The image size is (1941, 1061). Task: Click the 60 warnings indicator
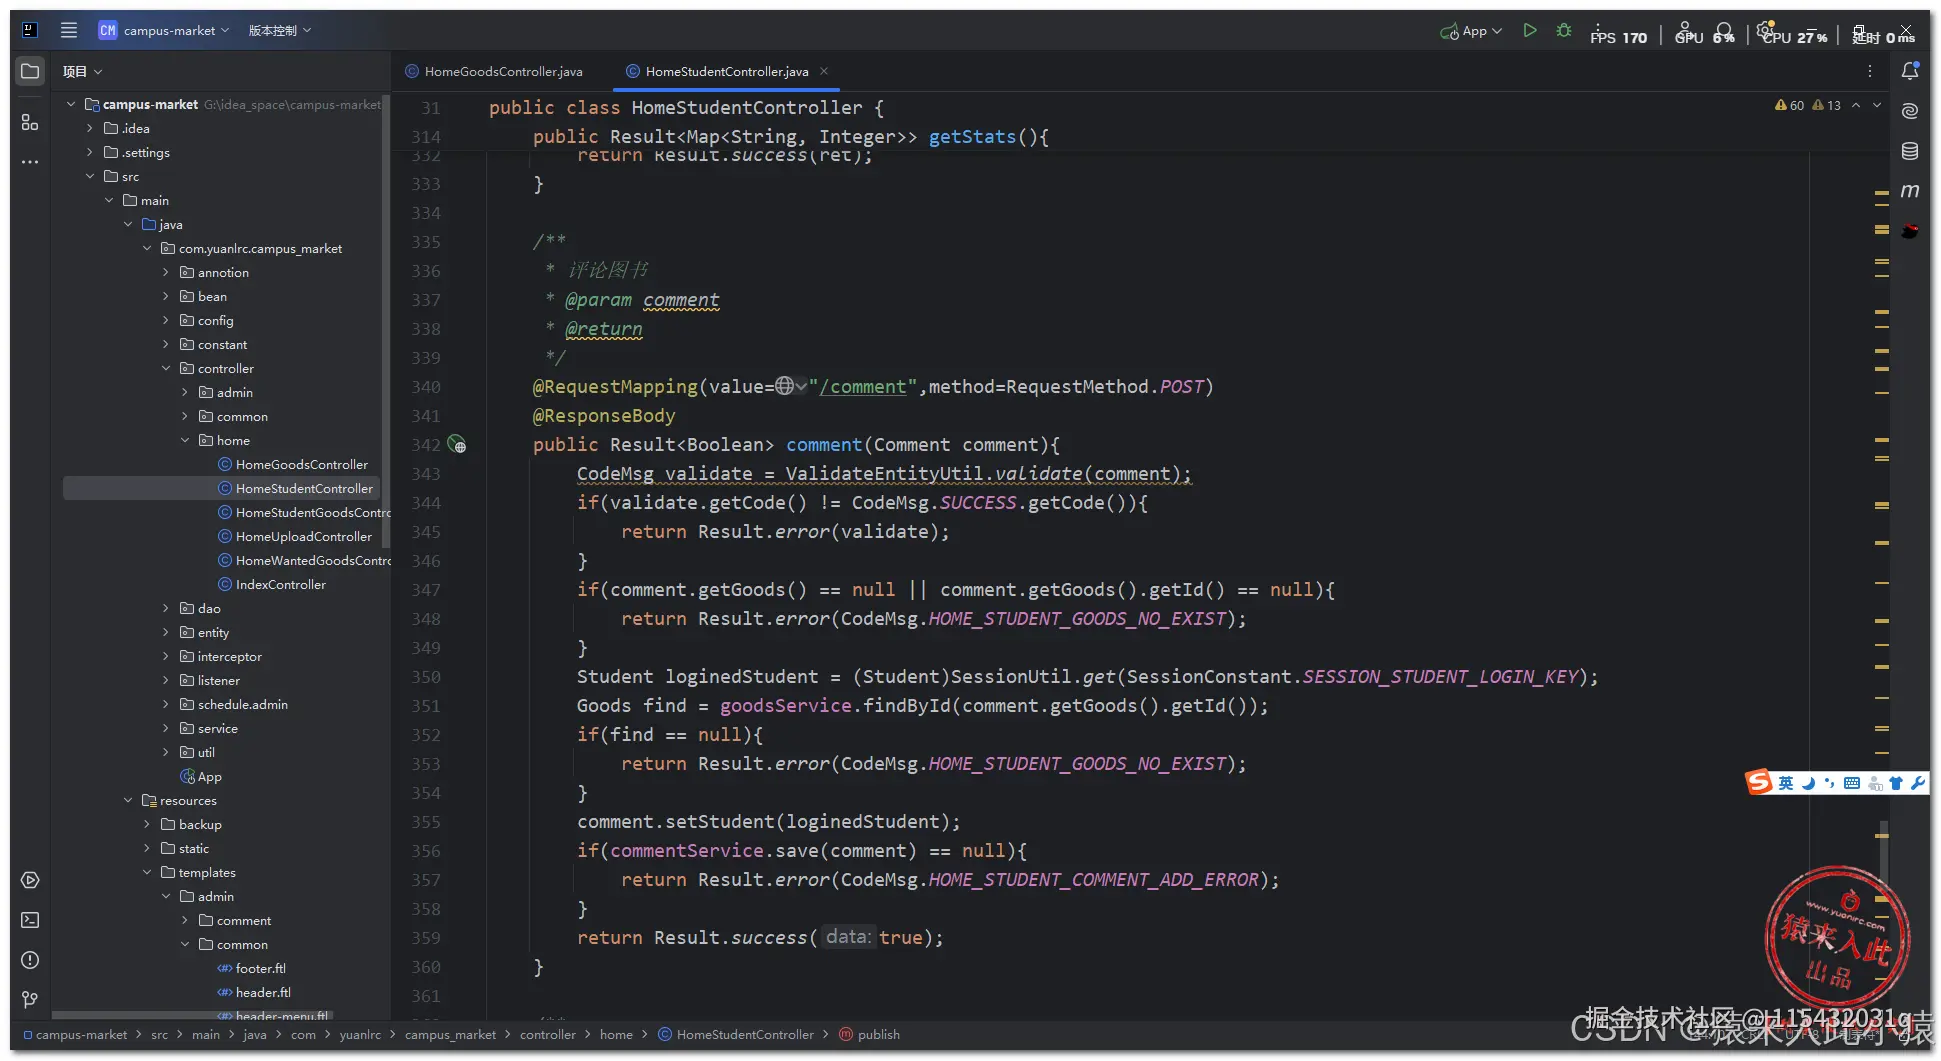coord(1789,105)
